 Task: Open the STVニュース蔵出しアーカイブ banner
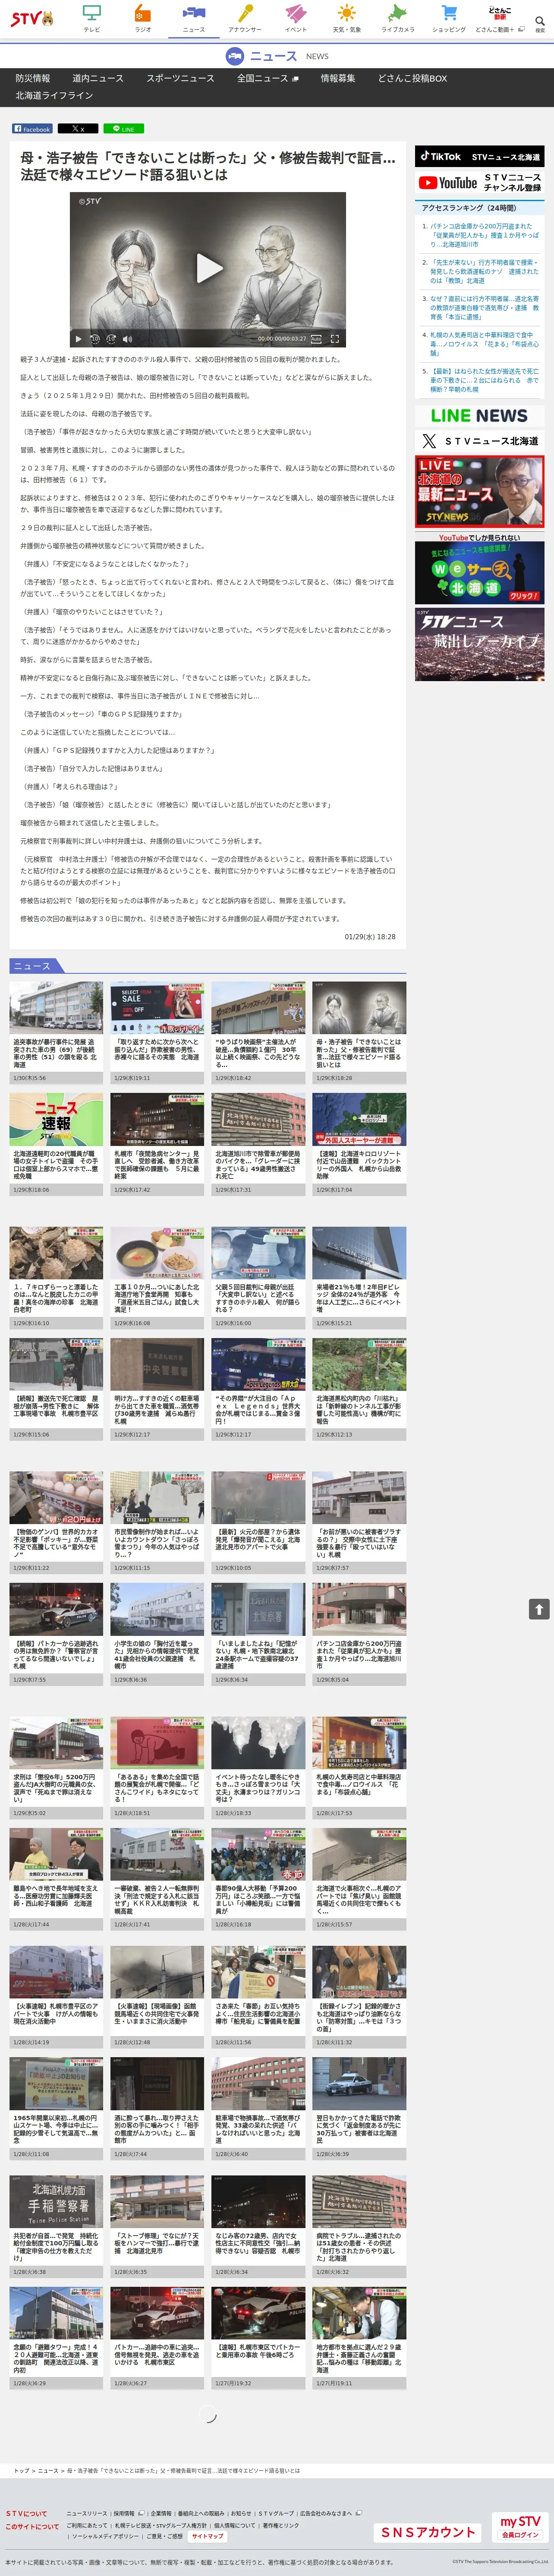point(480,645)
